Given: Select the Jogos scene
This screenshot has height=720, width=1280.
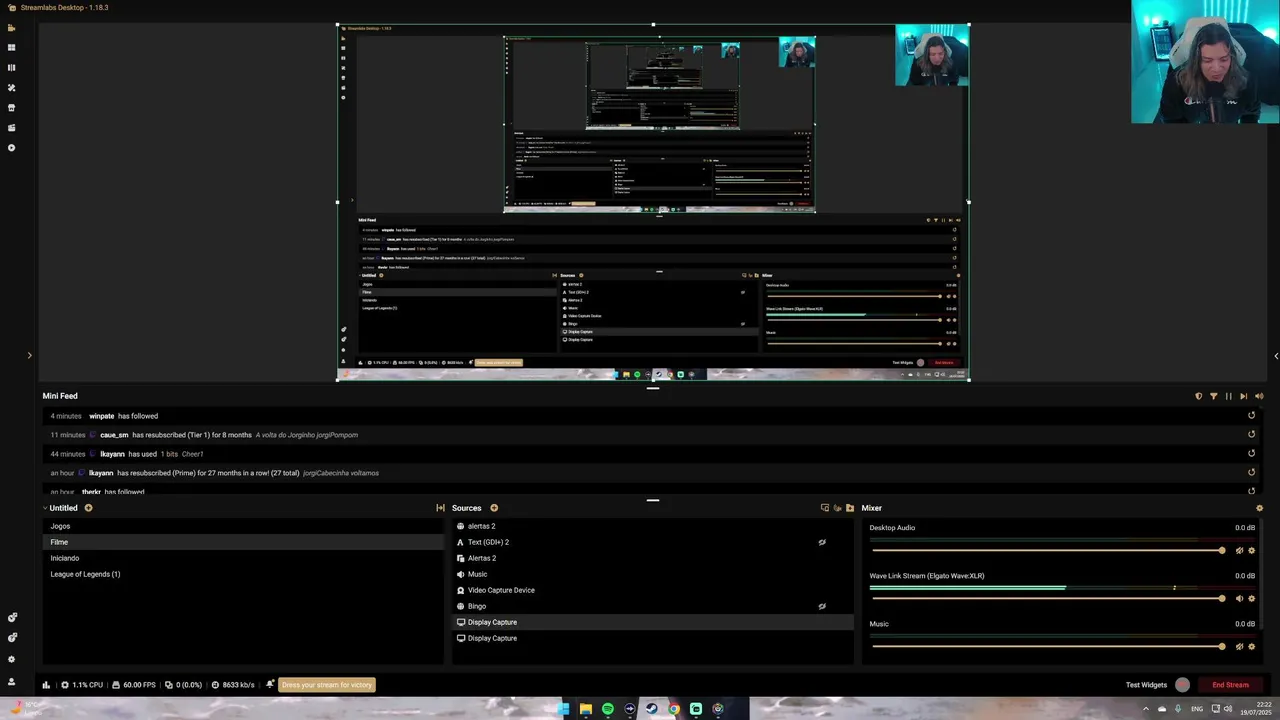Looking at the screenshot, I should (243, 526).
